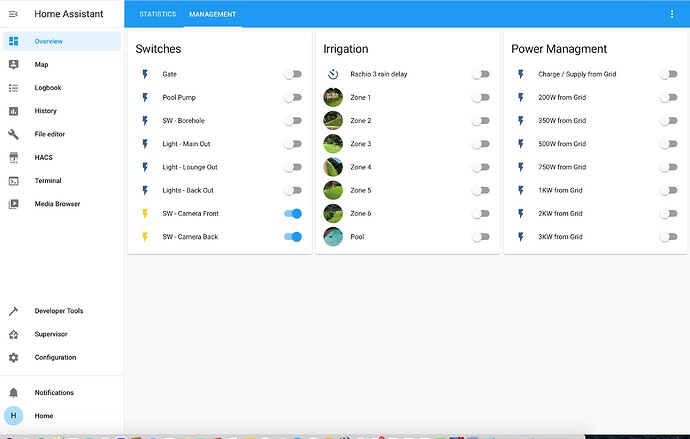Open the Notifications bell icon
This screenshot has width=690, height=439.
[14, 392]
